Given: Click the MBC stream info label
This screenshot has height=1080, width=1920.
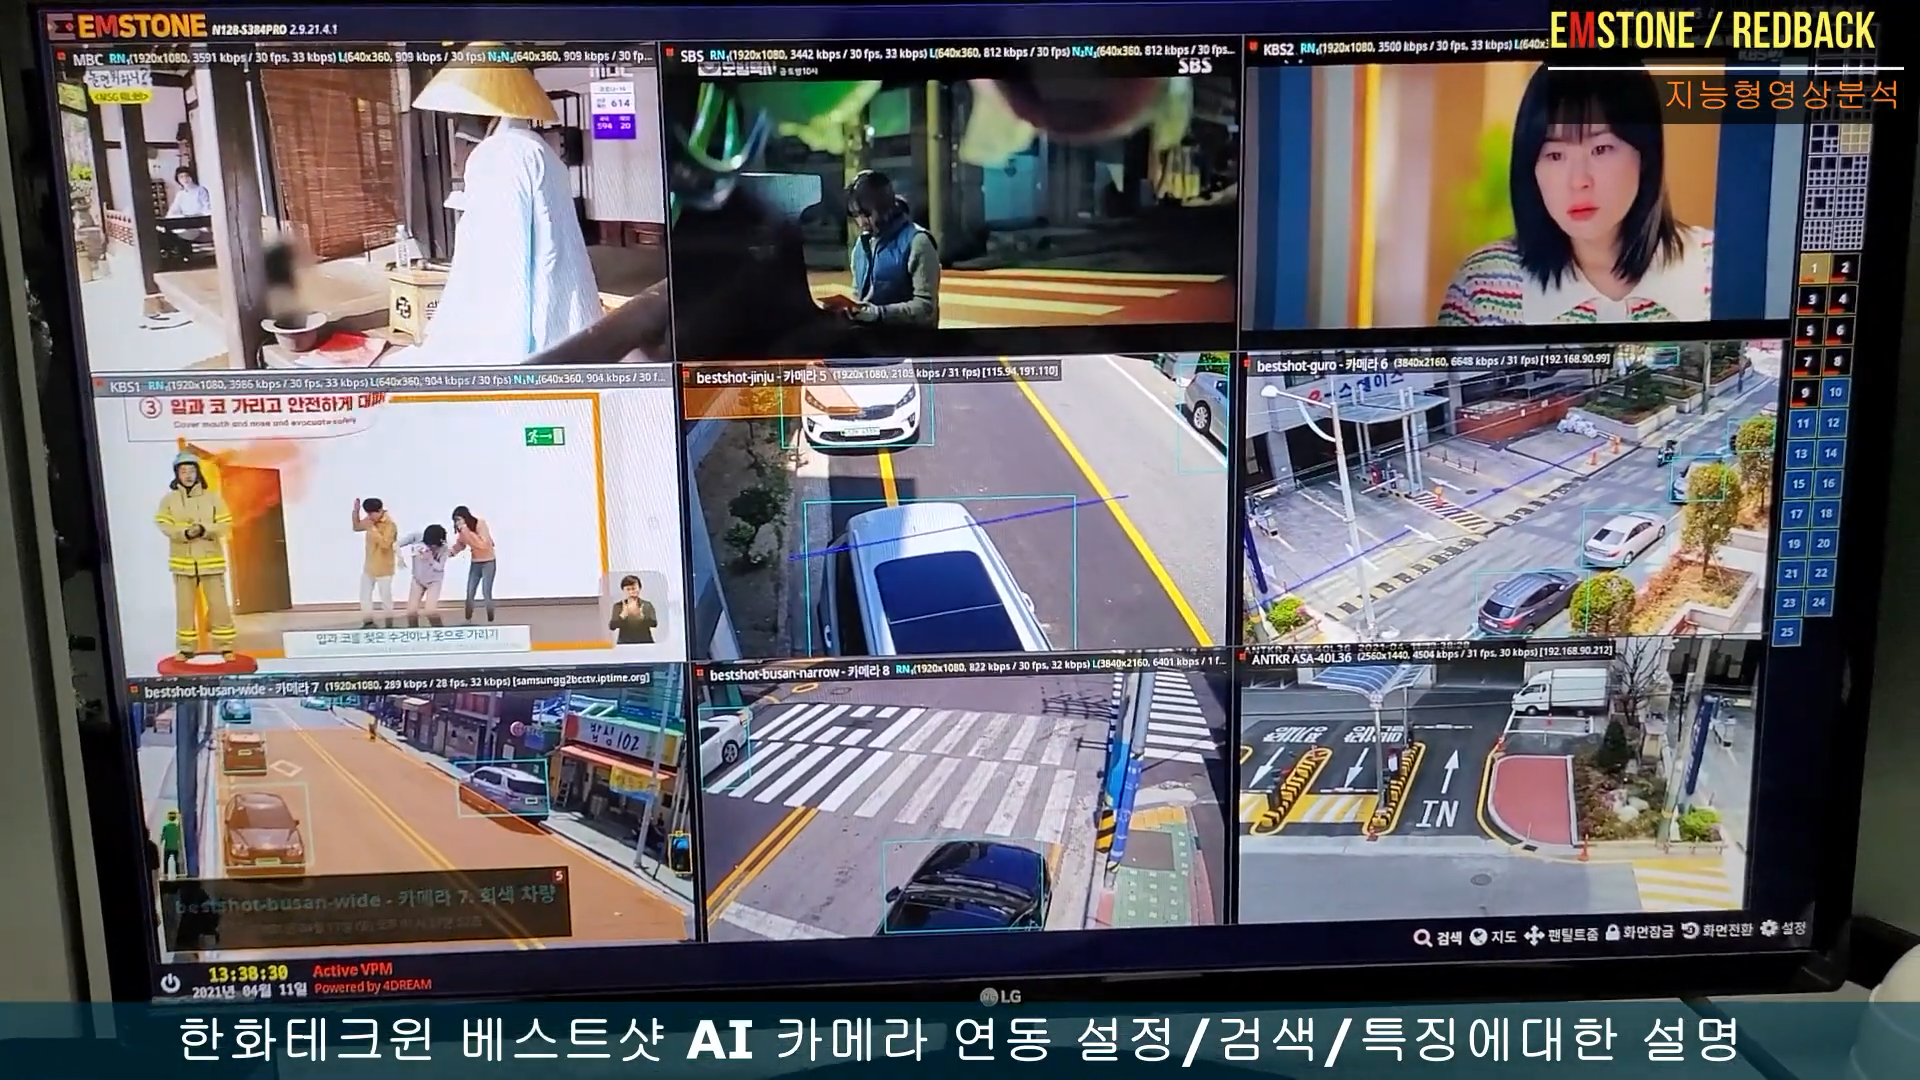Looking at the screenshot, I should click(363, 58).
